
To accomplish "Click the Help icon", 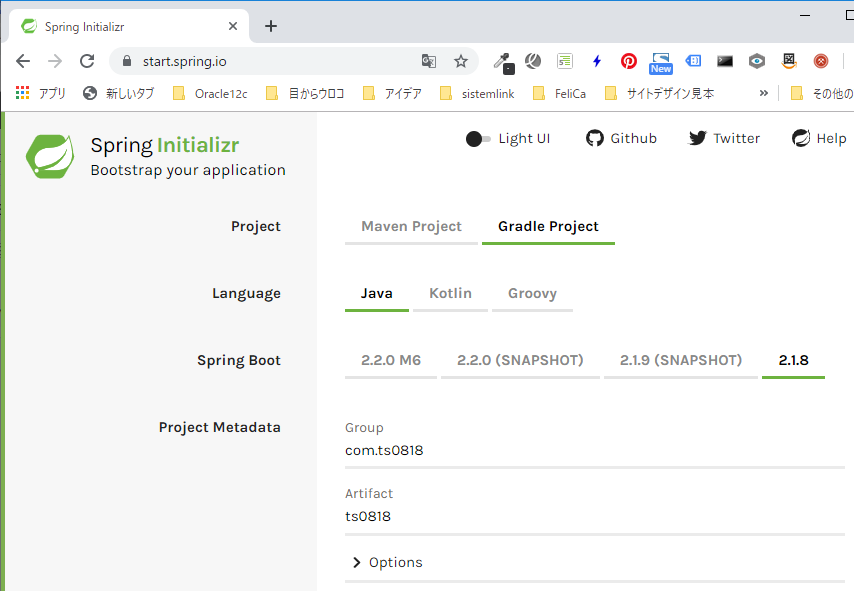I will point(801,138).
